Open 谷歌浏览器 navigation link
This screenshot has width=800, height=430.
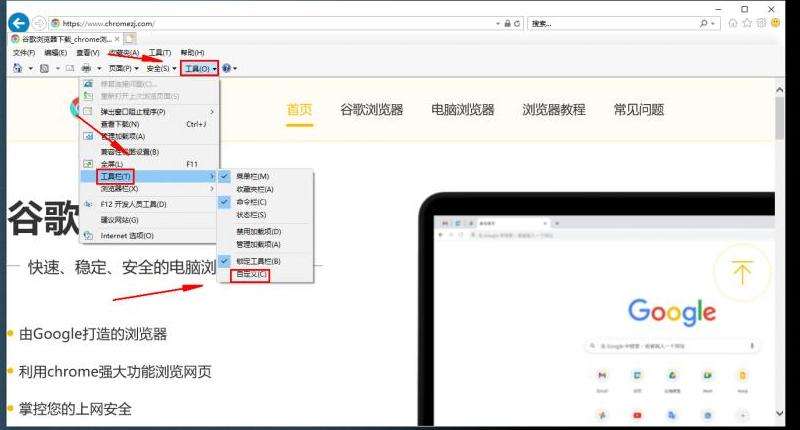pos(371,110)
